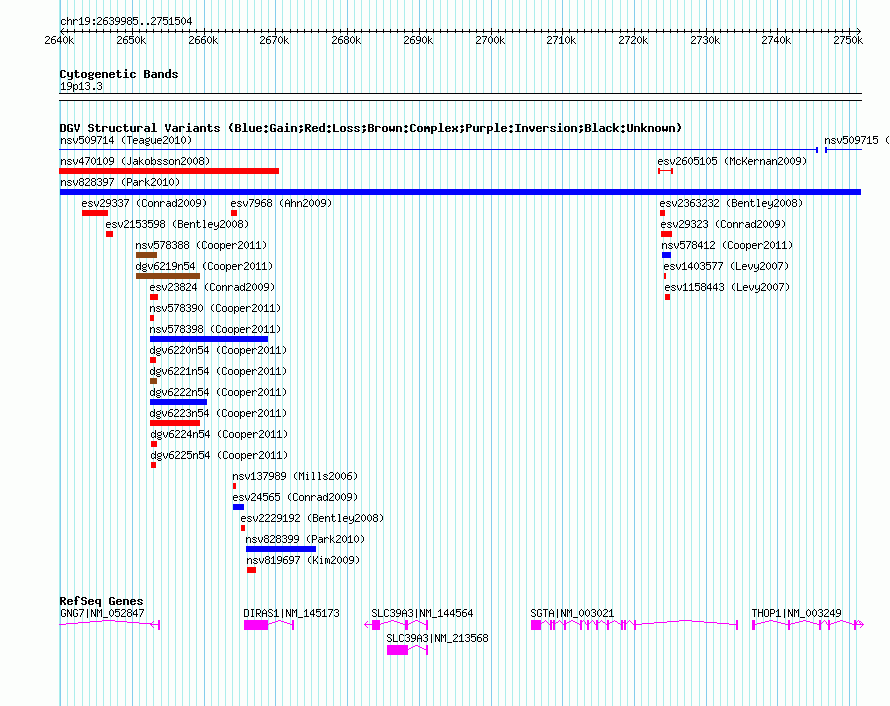This screenshot has width=890, height=706.
Task: Click the esv1403577 (Levy2007) label
Action: tap(726, 266)
